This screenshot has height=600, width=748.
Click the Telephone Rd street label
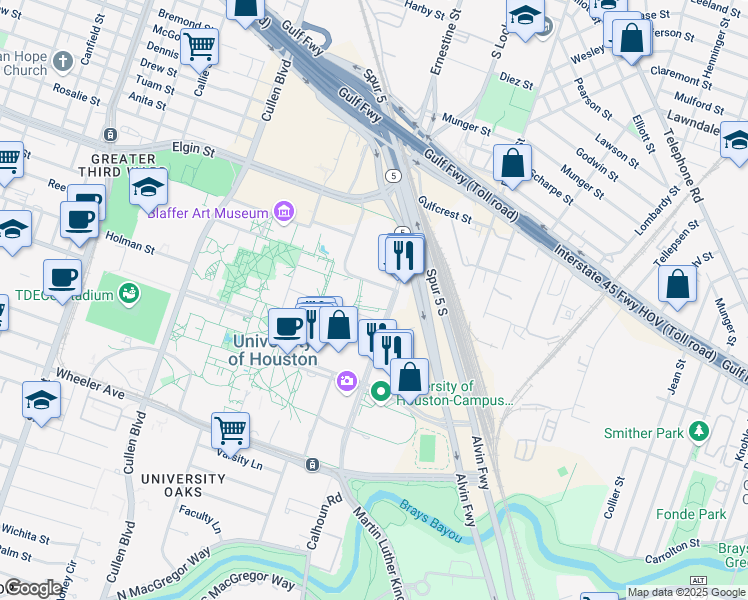tap(684, 166)
